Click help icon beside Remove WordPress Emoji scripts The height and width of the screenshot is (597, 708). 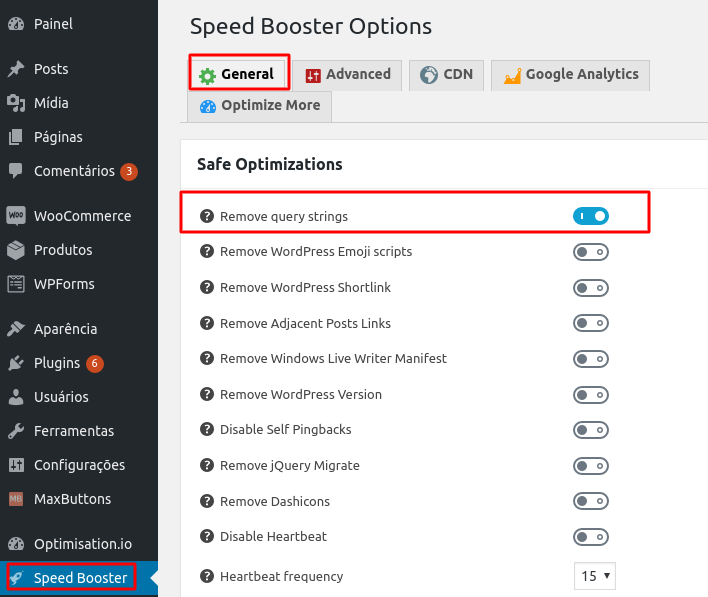[x=207, y=251]
